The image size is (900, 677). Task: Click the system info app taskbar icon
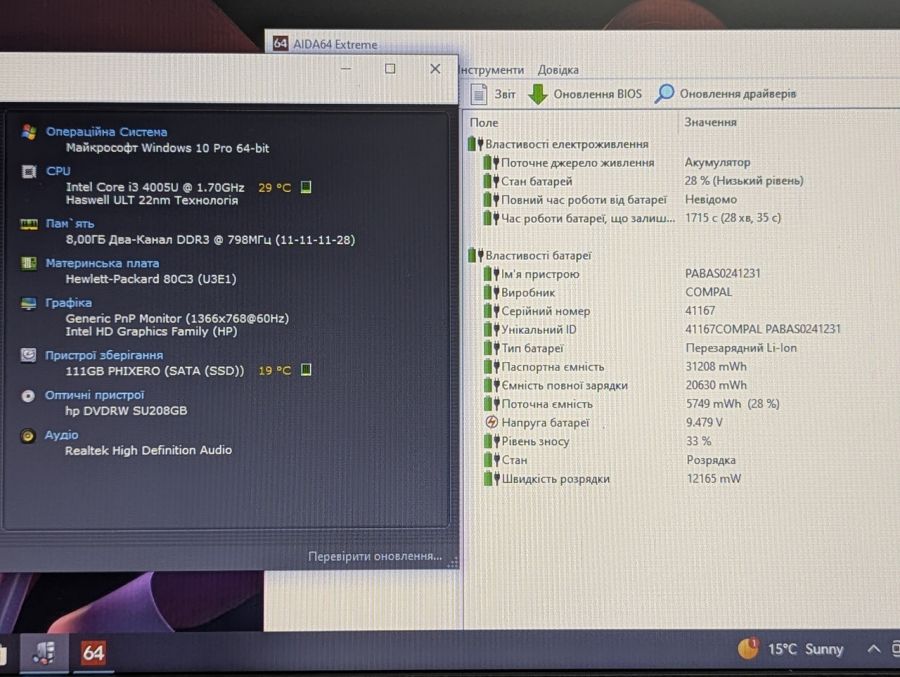(x=44, y=652)
